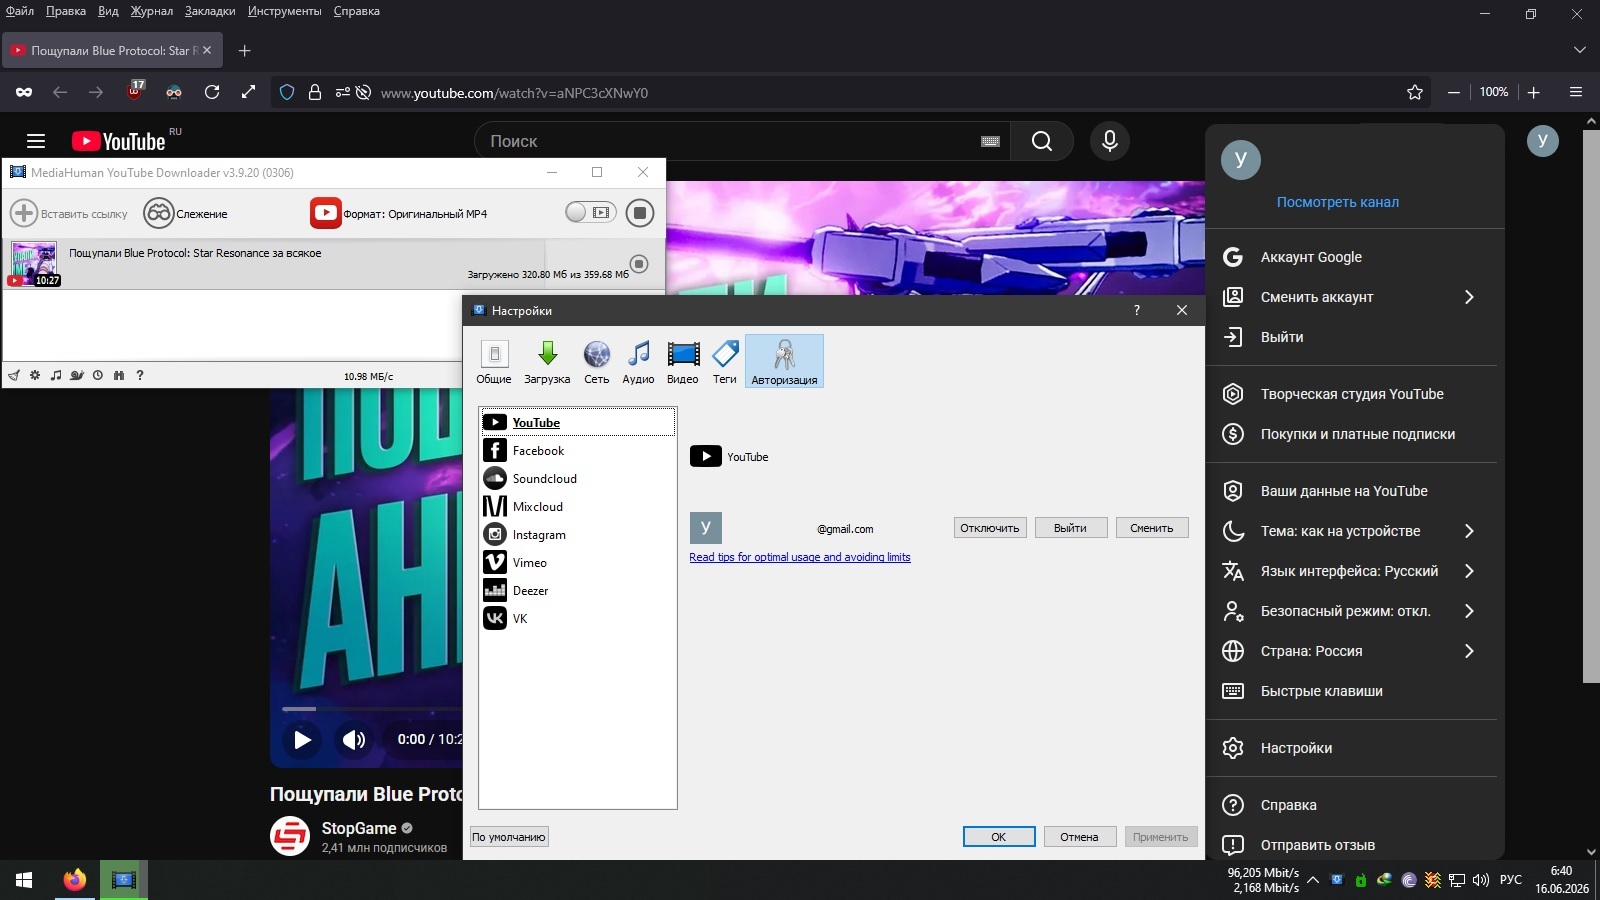Select Instagram in the services list
Viewport: 1600px width, 900px height.
point(578,535)
